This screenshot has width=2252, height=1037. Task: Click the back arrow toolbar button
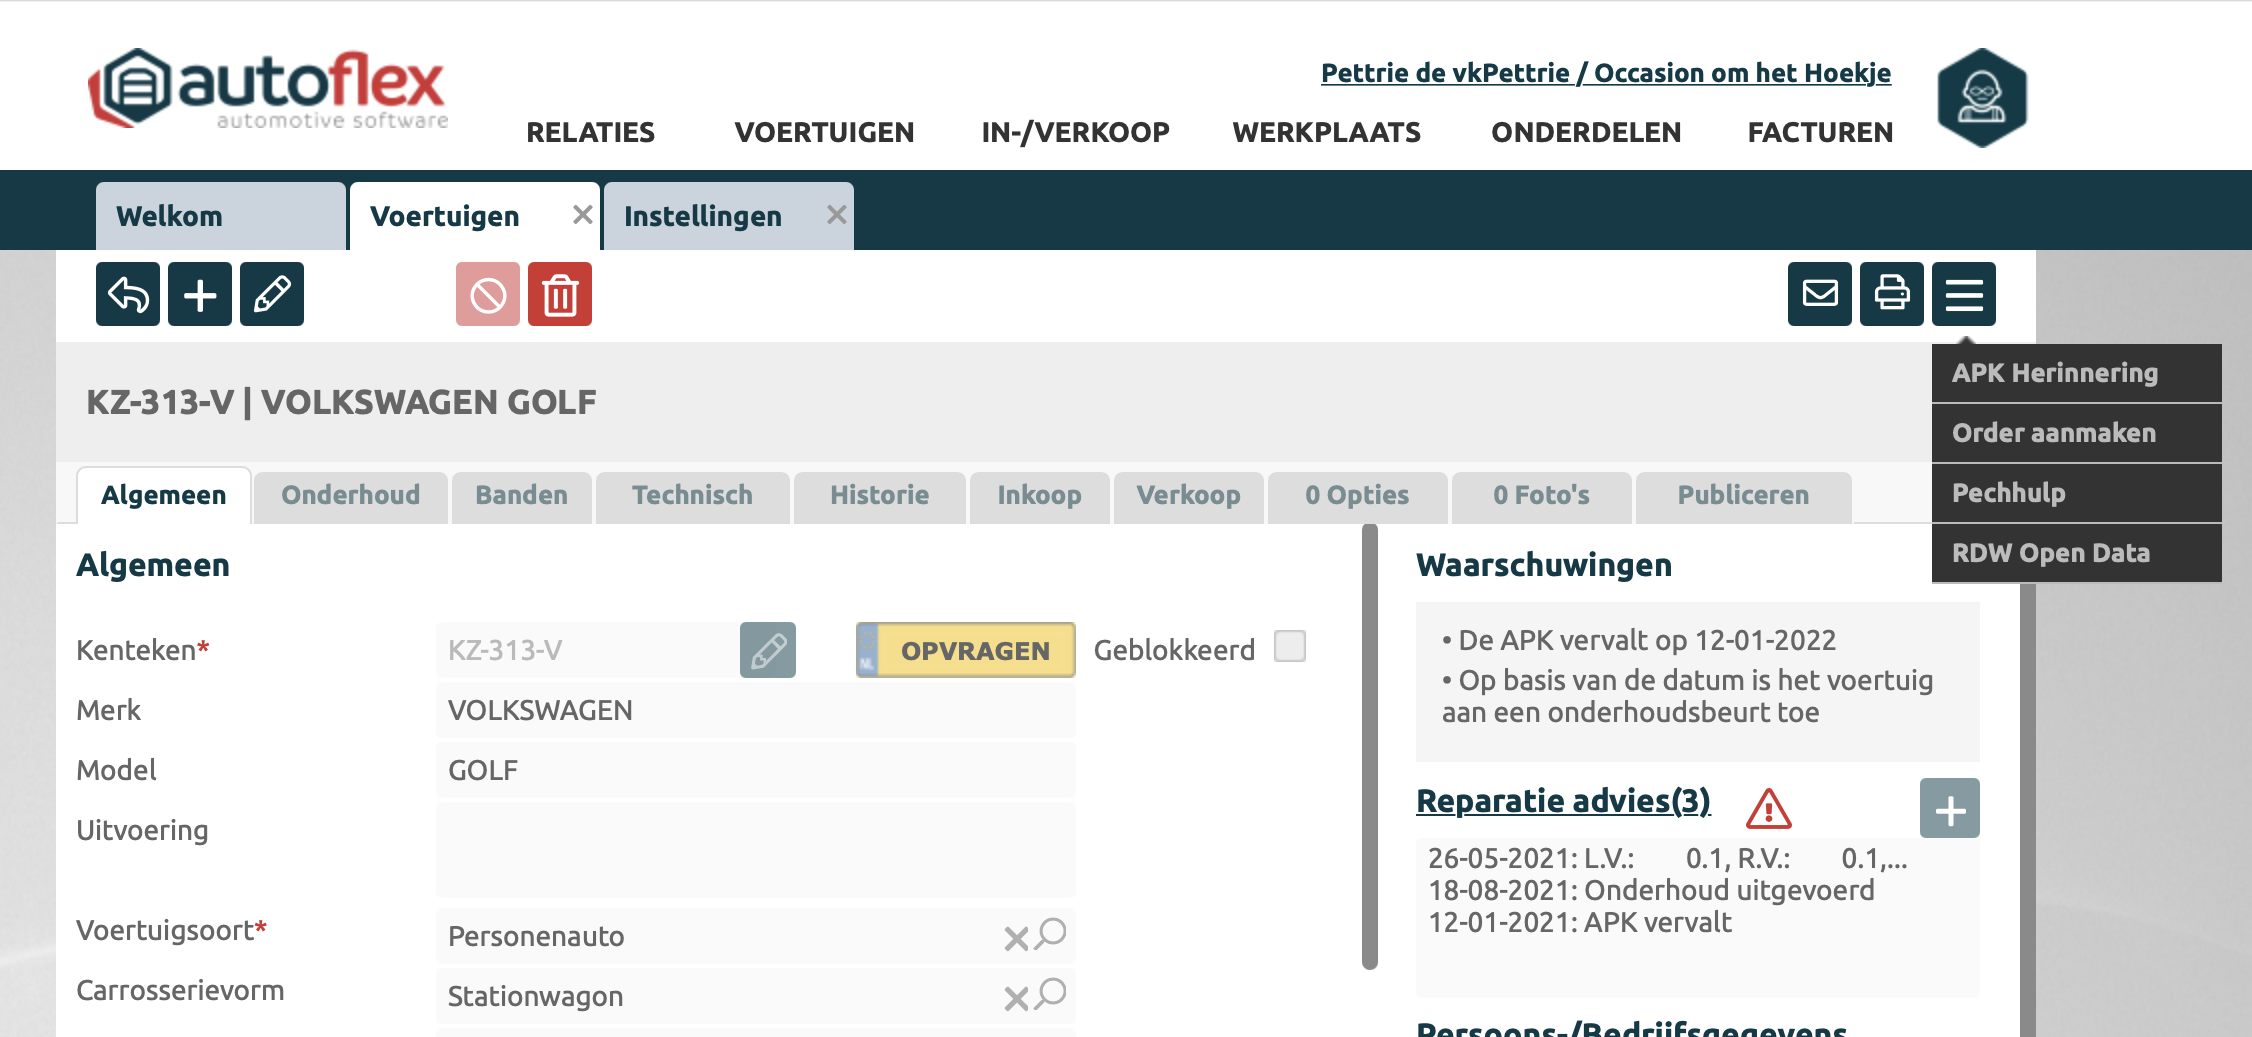click(128, 295)
